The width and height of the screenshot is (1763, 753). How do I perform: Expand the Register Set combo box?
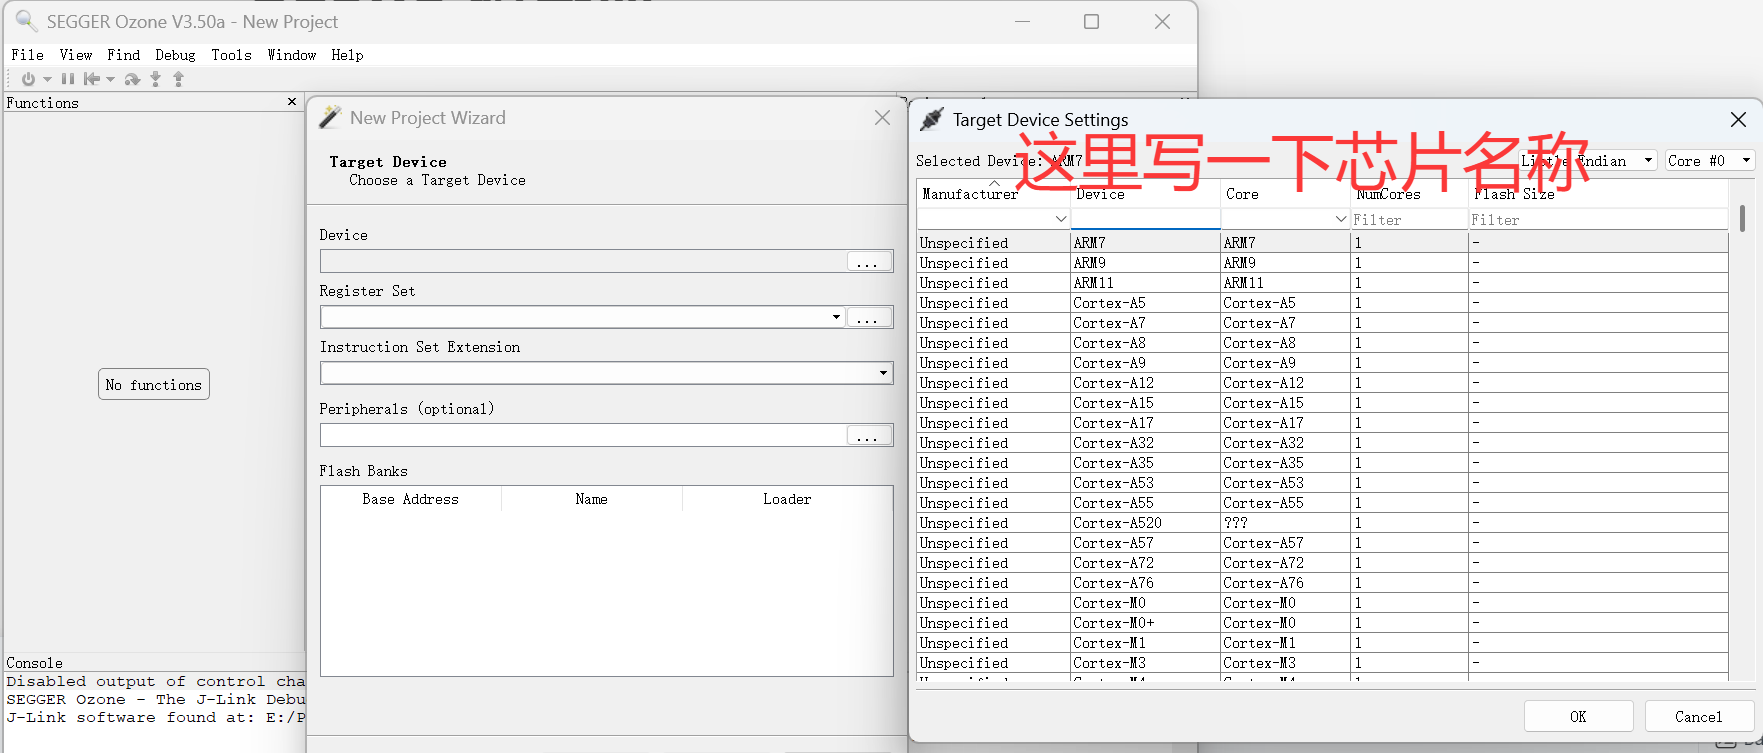click(836, 317)
